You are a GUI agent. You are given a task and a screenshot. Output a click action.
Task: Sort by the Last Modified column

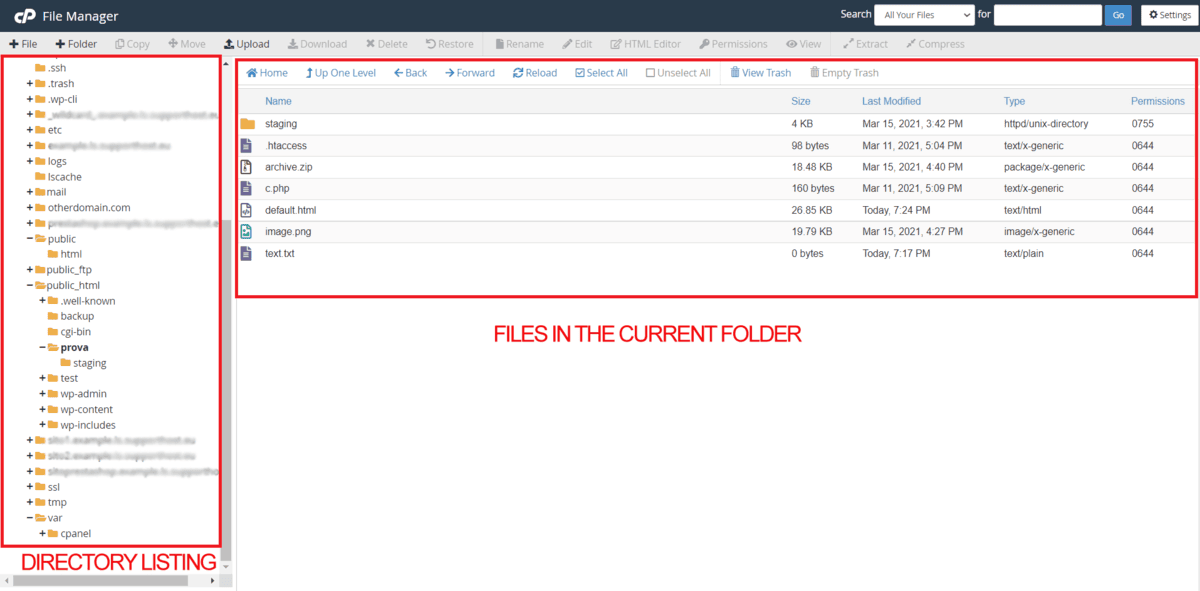click(x=891, y=101)
